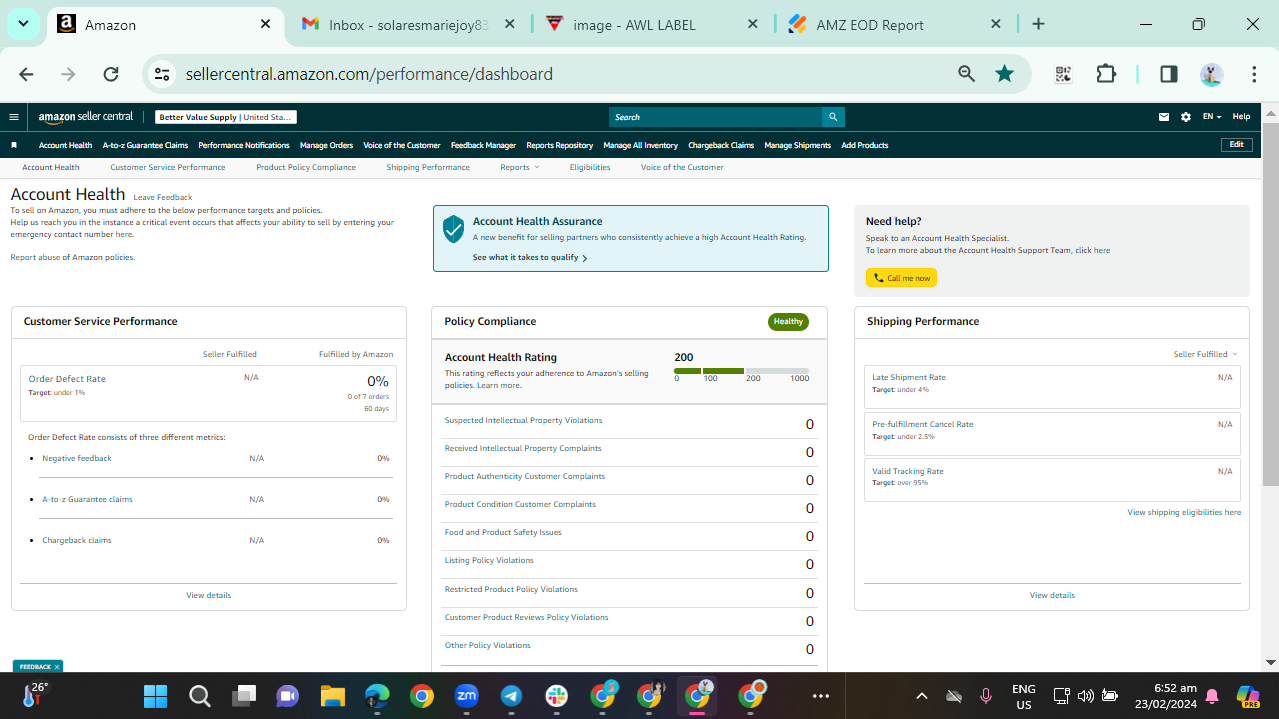Click Leave Feedback link
The height and width of the screenshot is (719, 1279).
tap(163, 197)
